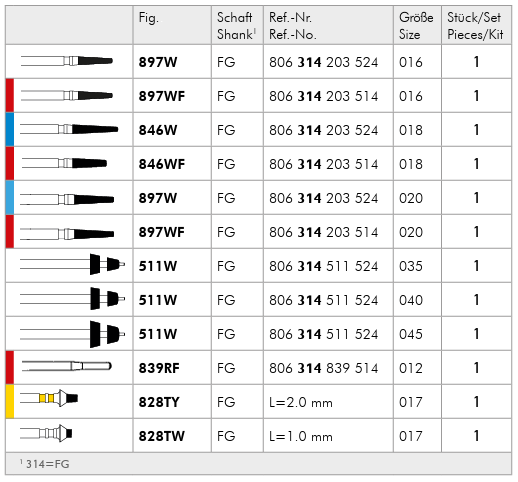Click the light blue band beside 897W size 020
The width and height of the screenshot is (518, 482).
(x=10, y=197)
